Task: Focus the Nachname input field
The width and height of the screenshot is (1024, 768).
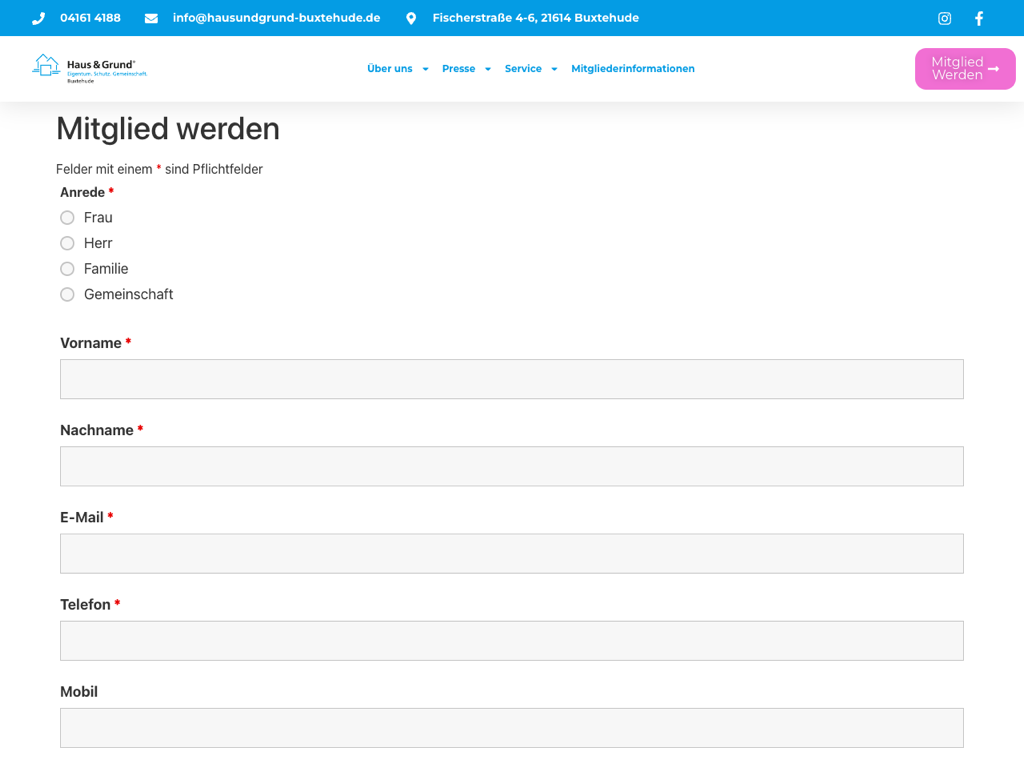Action: click(x=512, y=466)
